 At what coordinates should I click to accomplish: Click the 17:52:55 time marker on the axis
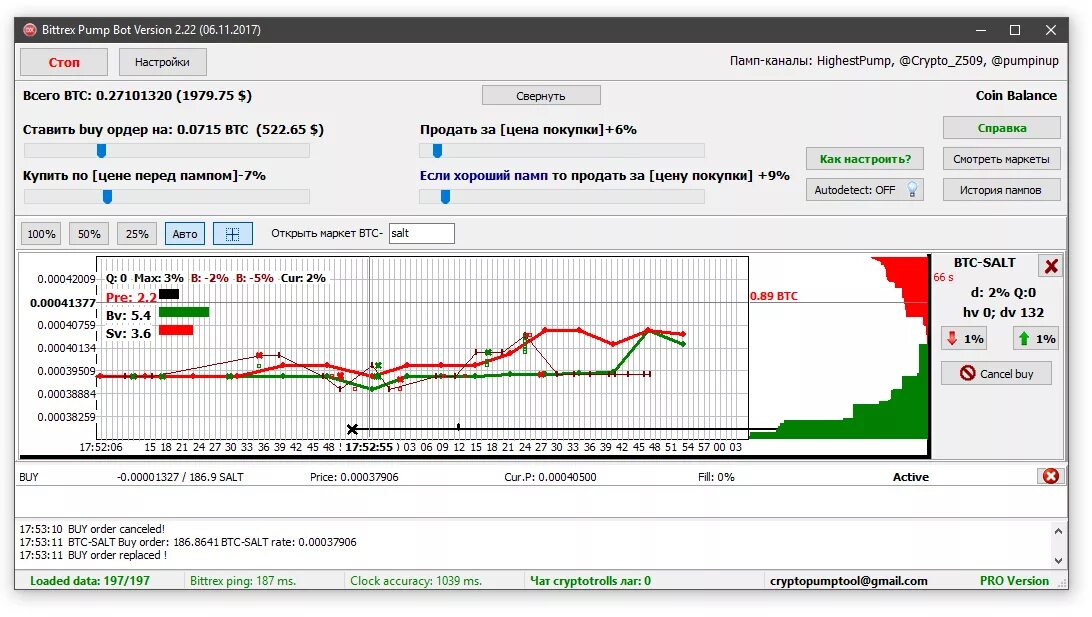coord(369,447)
